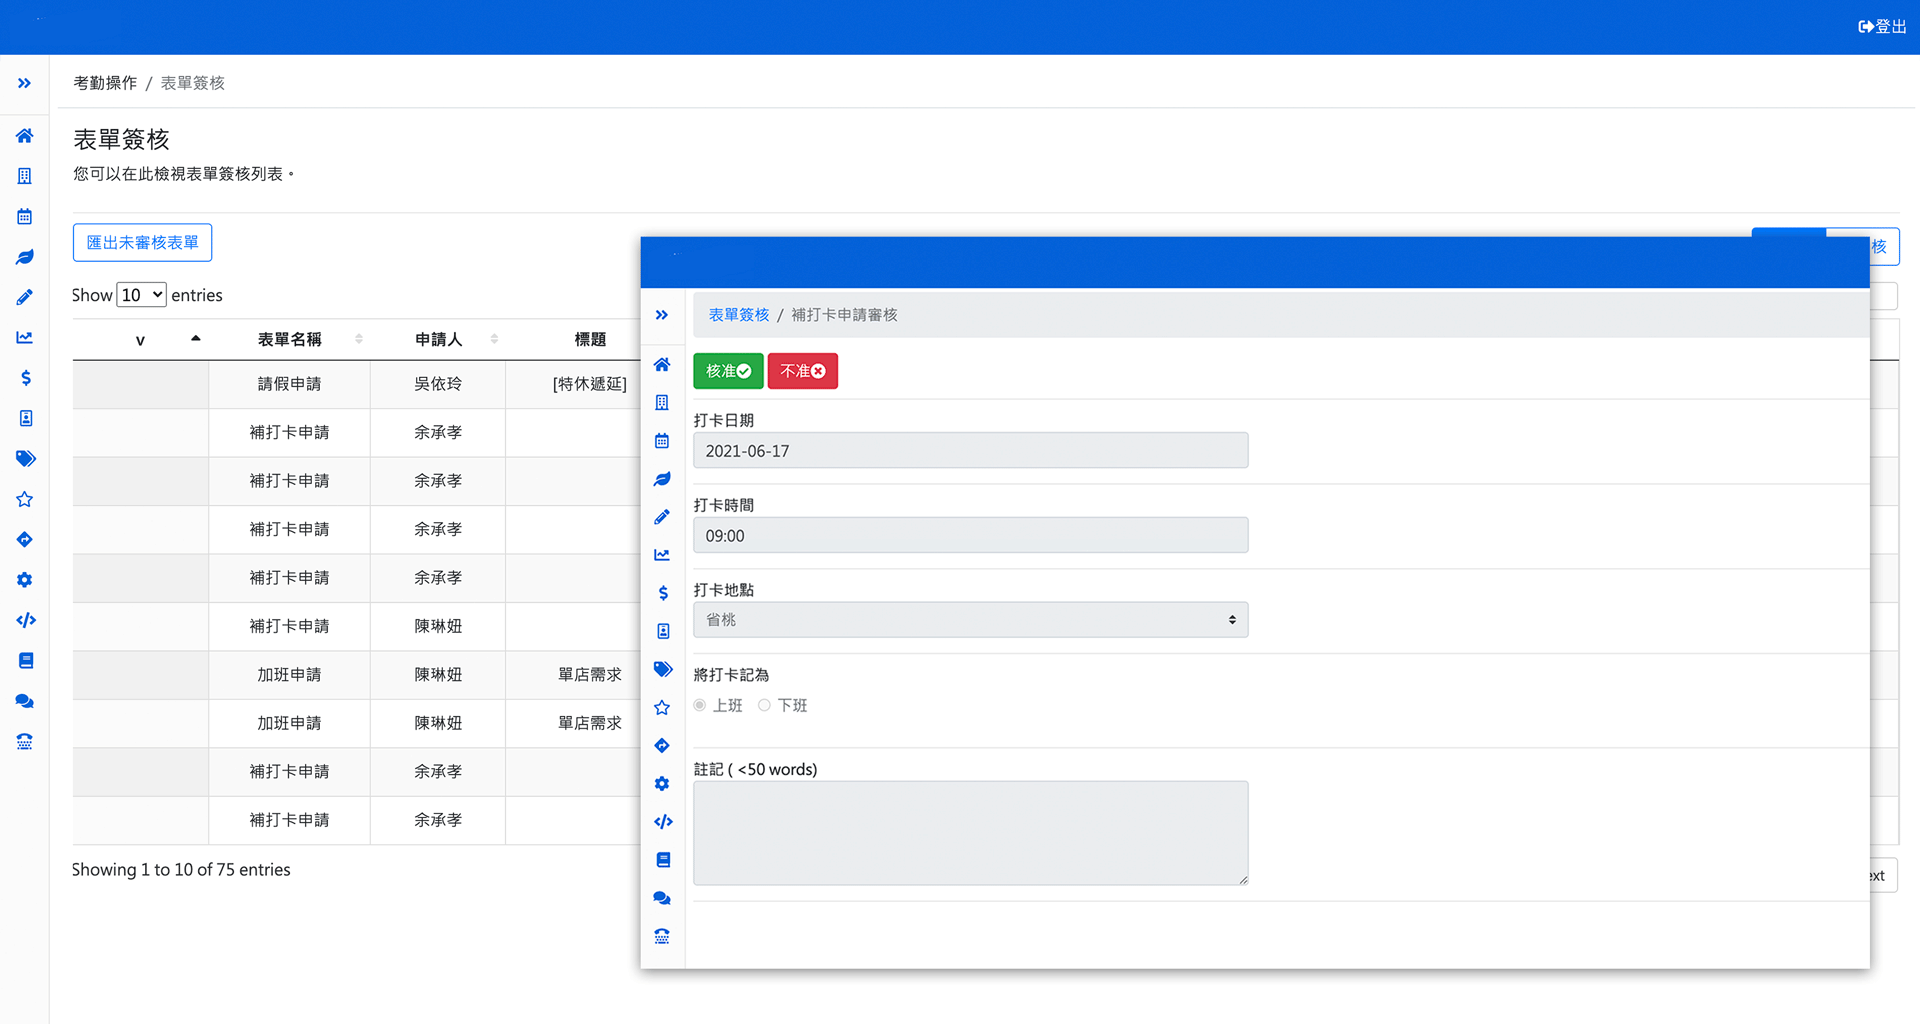Click the tags icon in left sidebar
Image resolution: width=1920 pixels, height=1024 pixels.
click(25, 459)
